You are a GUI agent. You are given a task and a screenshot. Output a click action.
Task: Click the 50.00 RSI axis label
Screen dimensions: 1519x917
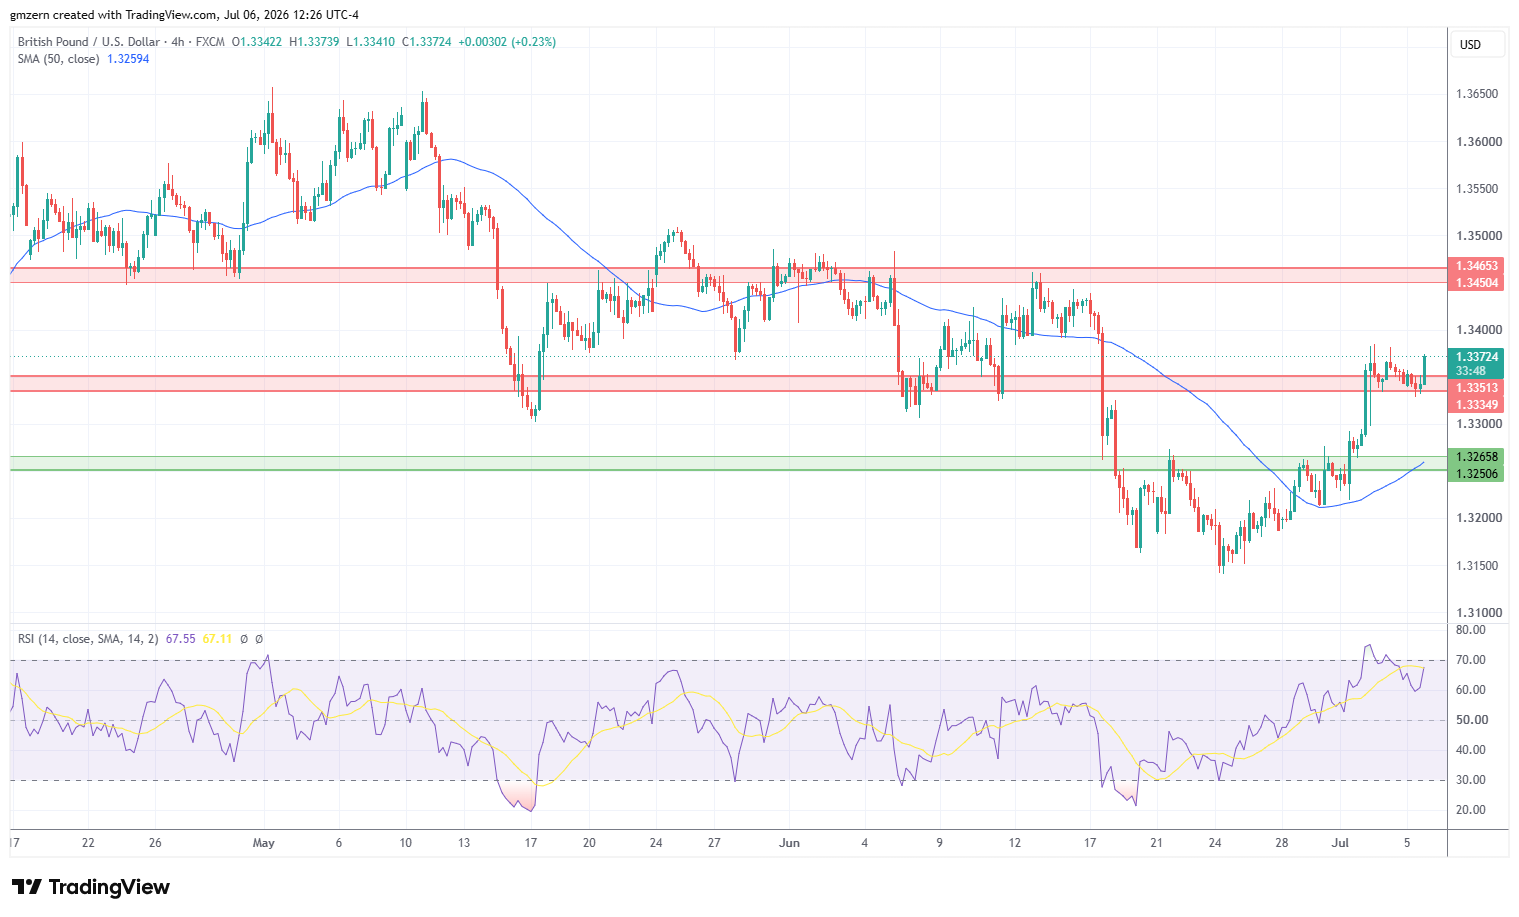(1471, 720)
